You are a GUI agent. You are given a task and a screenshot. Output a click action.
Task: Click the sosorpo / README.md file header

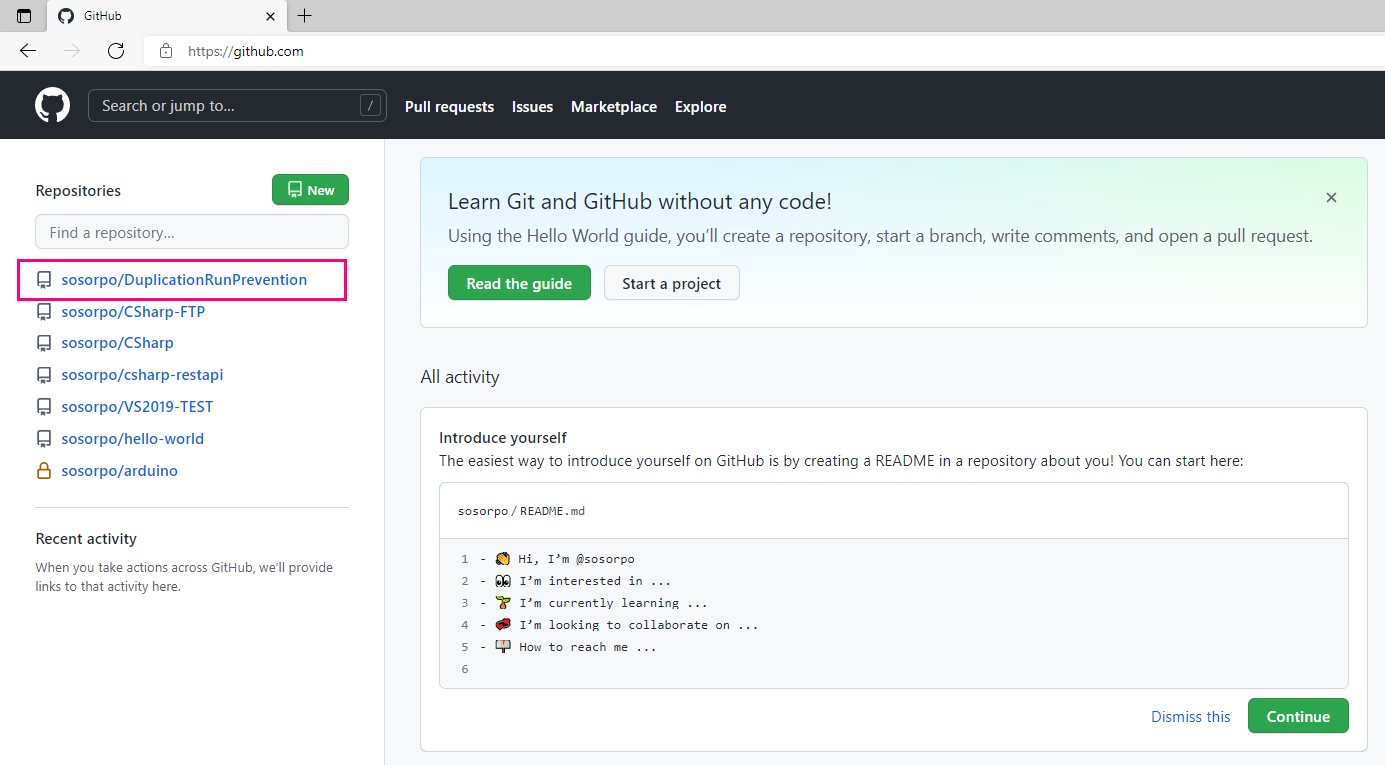[521, 511]
